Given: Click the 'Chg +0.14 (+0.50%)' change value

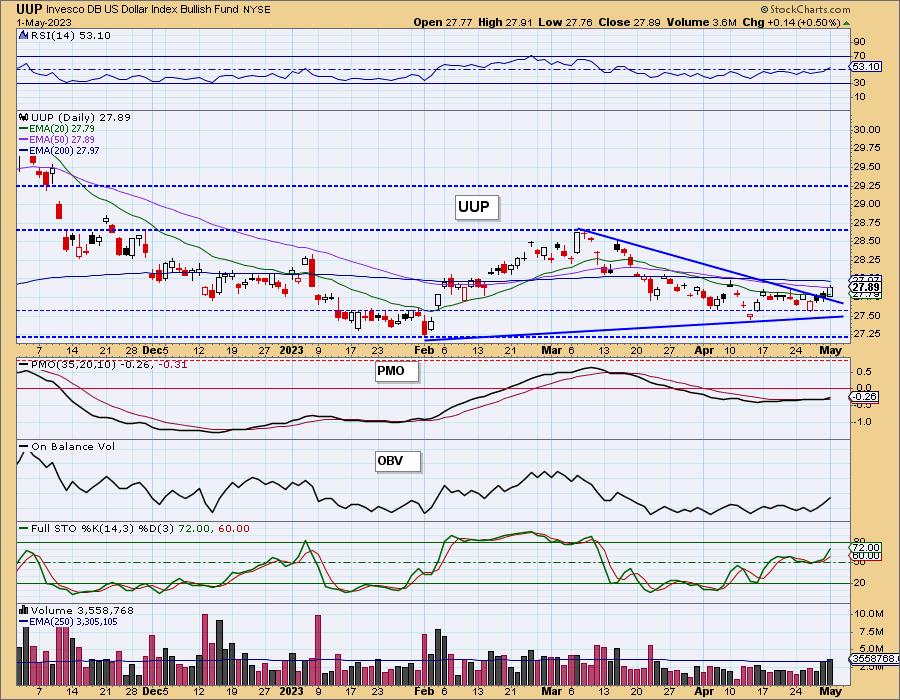Looking at the screenshot, I should pyautogui.click(x=791, y=22).
